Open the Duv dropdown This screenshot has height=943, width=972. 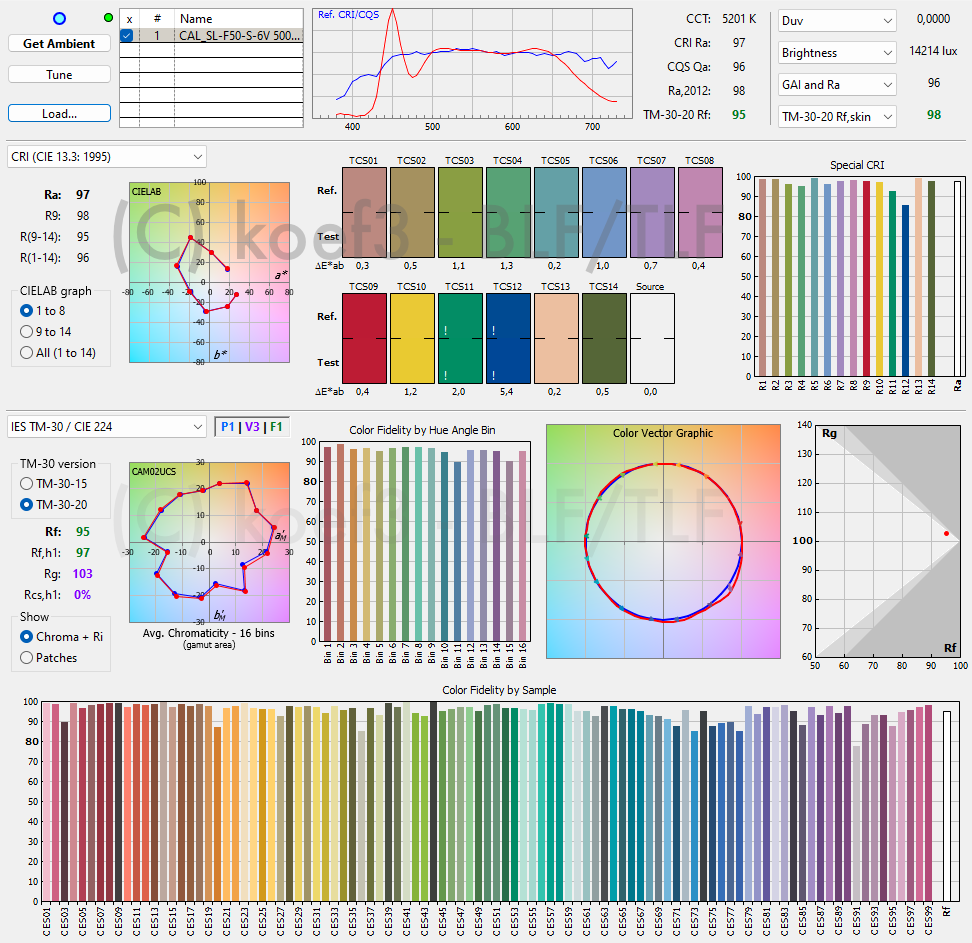click(837, 21)
